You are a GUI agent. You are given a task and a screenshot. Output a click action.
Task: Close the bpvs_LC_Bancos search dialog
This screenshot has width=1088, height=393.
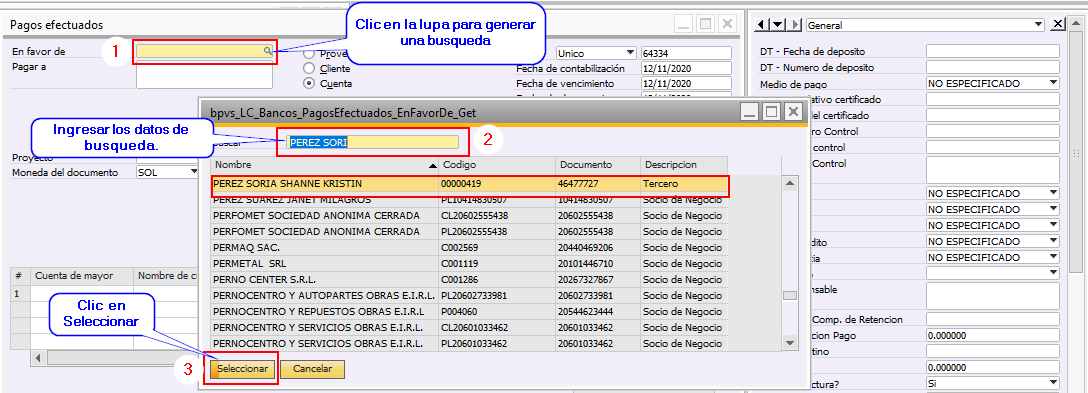tap(792, 112)
